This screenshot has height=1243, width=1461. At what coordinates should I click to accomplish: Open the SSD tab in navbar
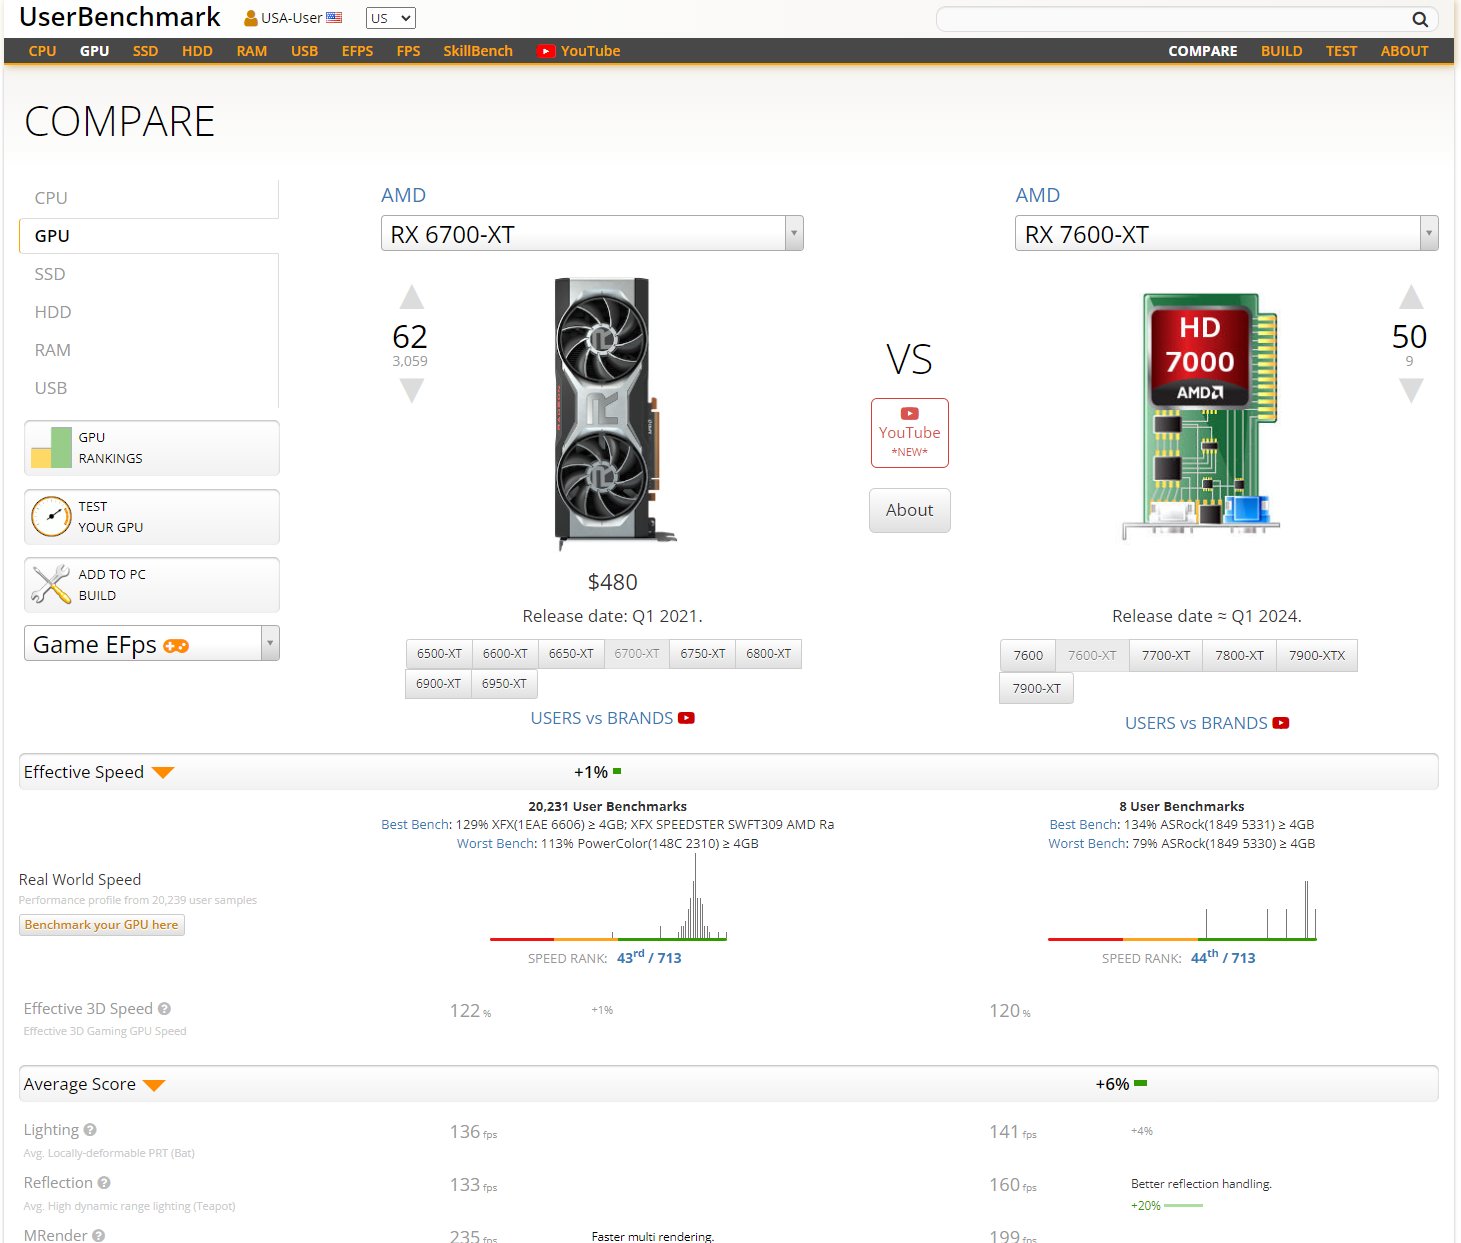point(145,51)
